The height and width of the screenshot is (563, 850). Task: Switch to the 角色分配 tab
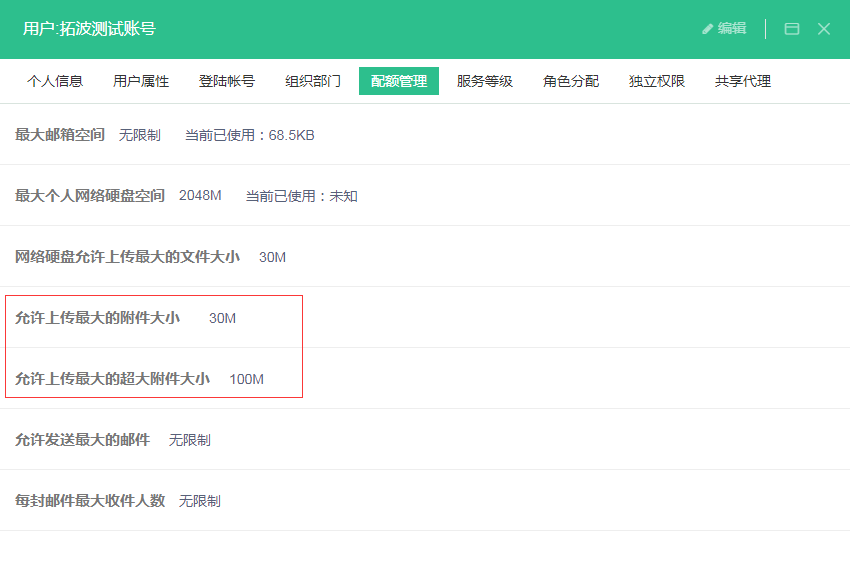click(x=571, y=81)
